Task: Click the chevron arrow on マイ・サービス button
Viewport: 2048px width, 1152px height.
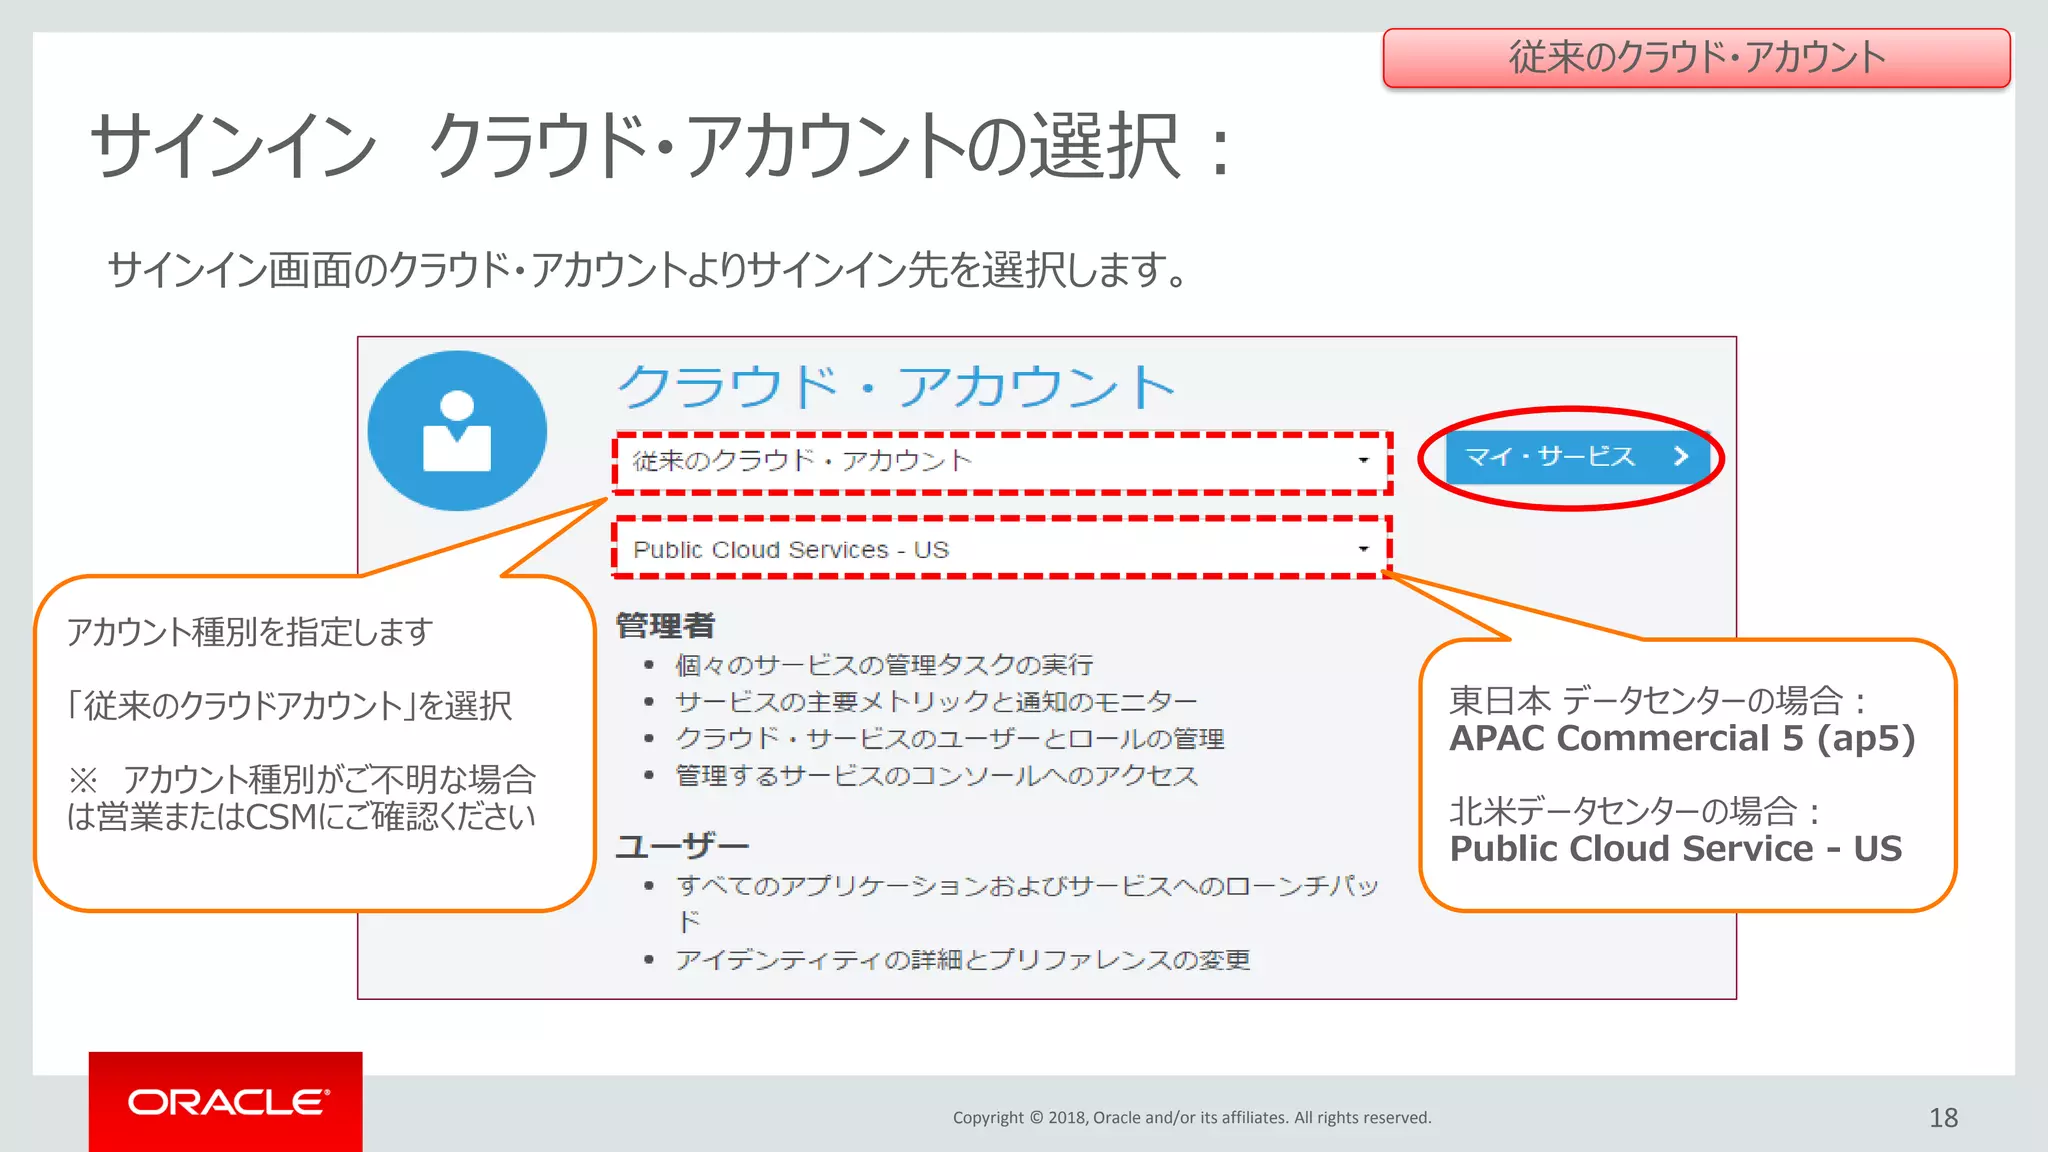Action: [1681, 457]
